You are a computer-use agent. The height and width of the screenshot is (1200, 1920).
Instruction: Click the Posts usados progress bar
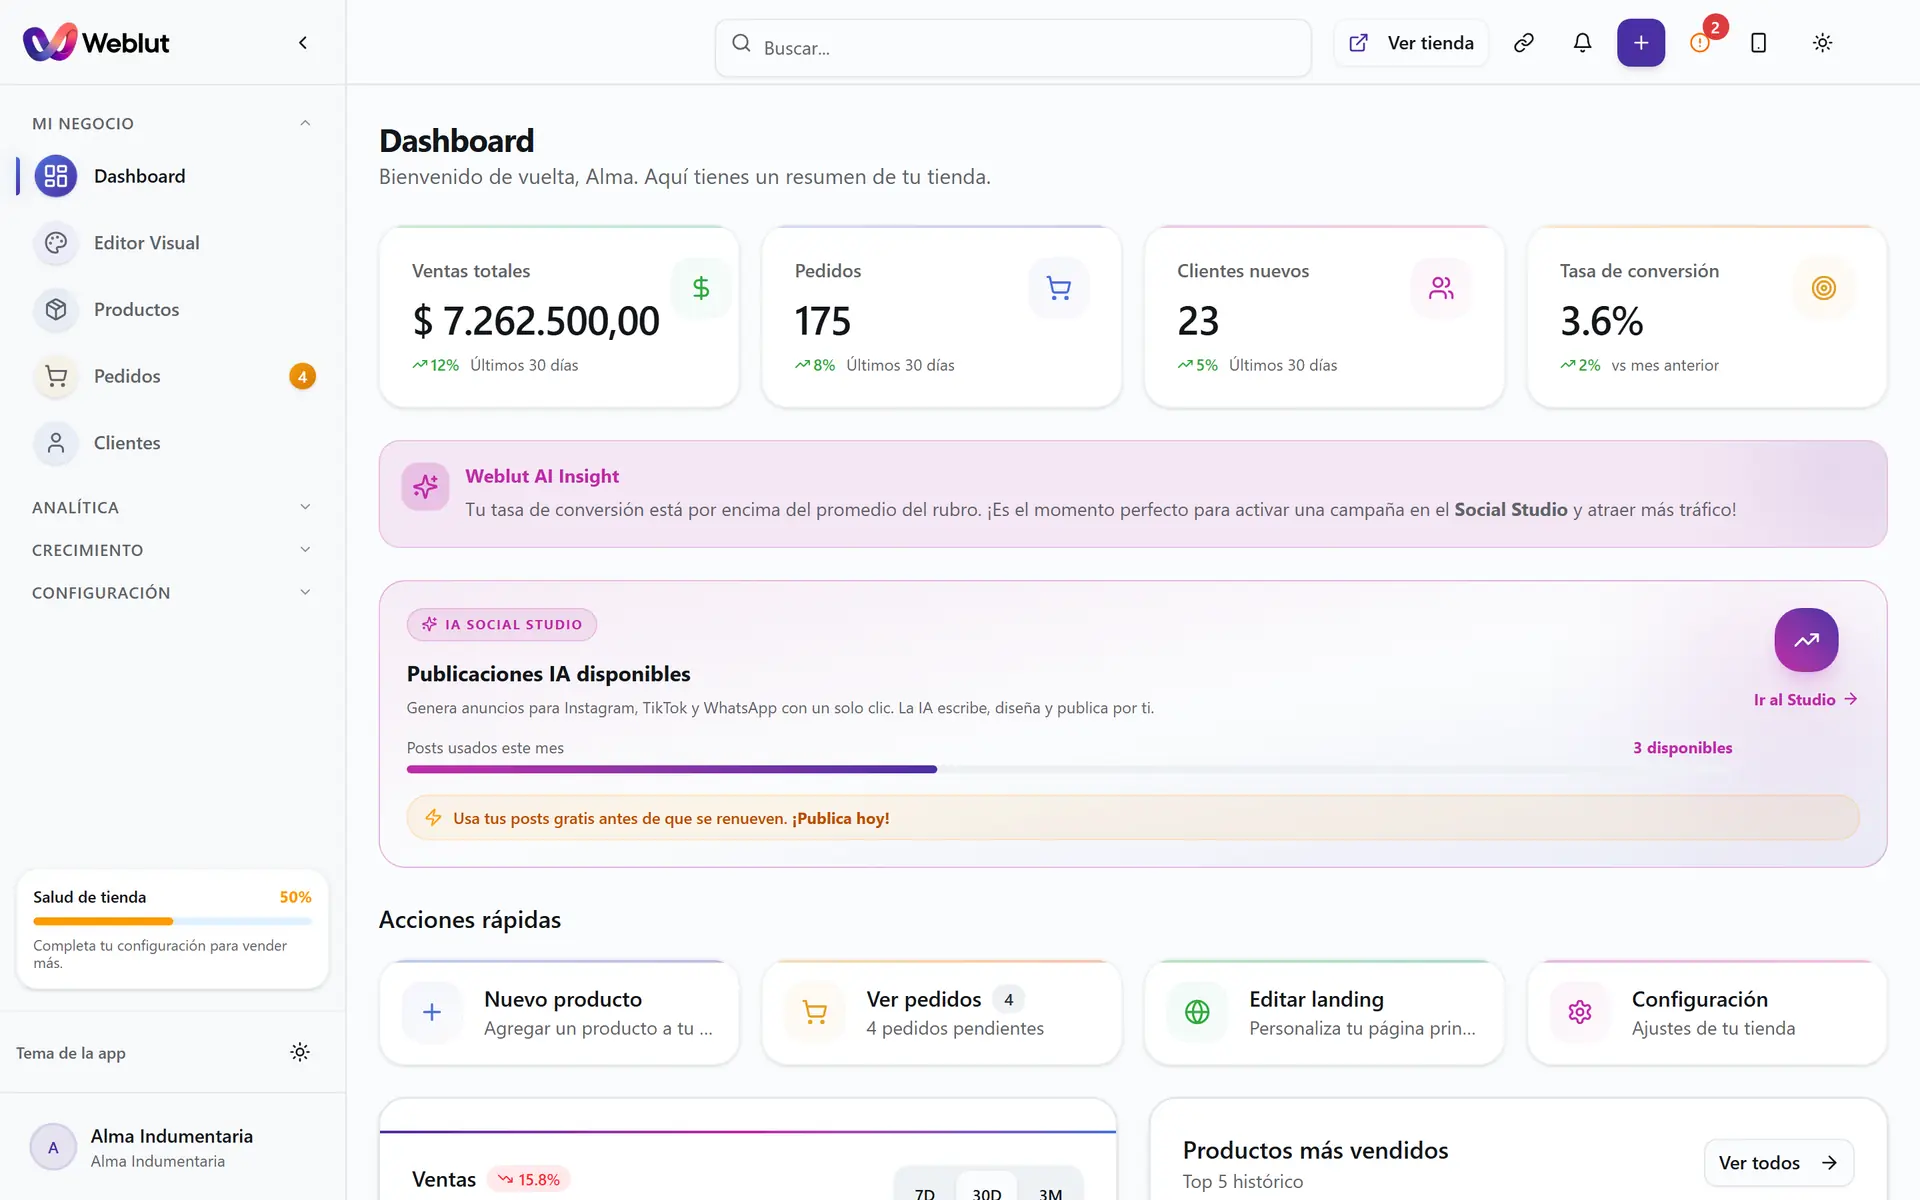tap(1069, 769)
